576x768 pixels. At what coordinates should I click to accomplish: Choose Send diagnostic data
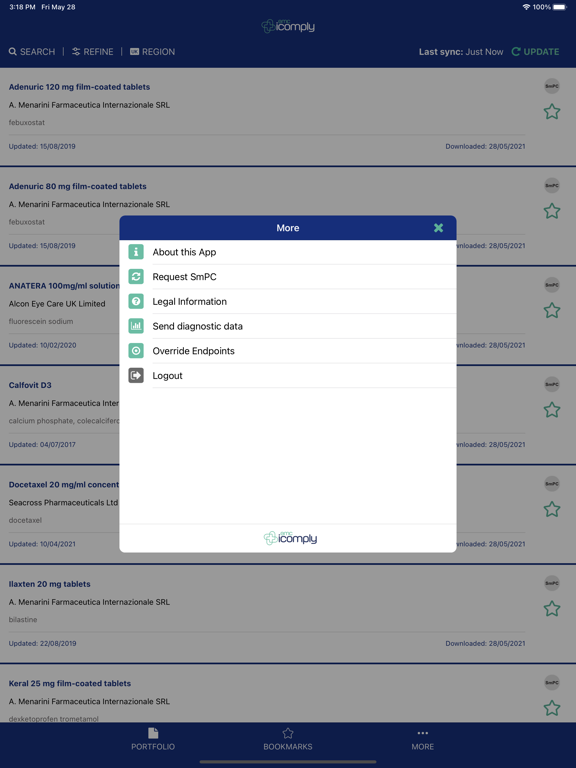[288, 326]
